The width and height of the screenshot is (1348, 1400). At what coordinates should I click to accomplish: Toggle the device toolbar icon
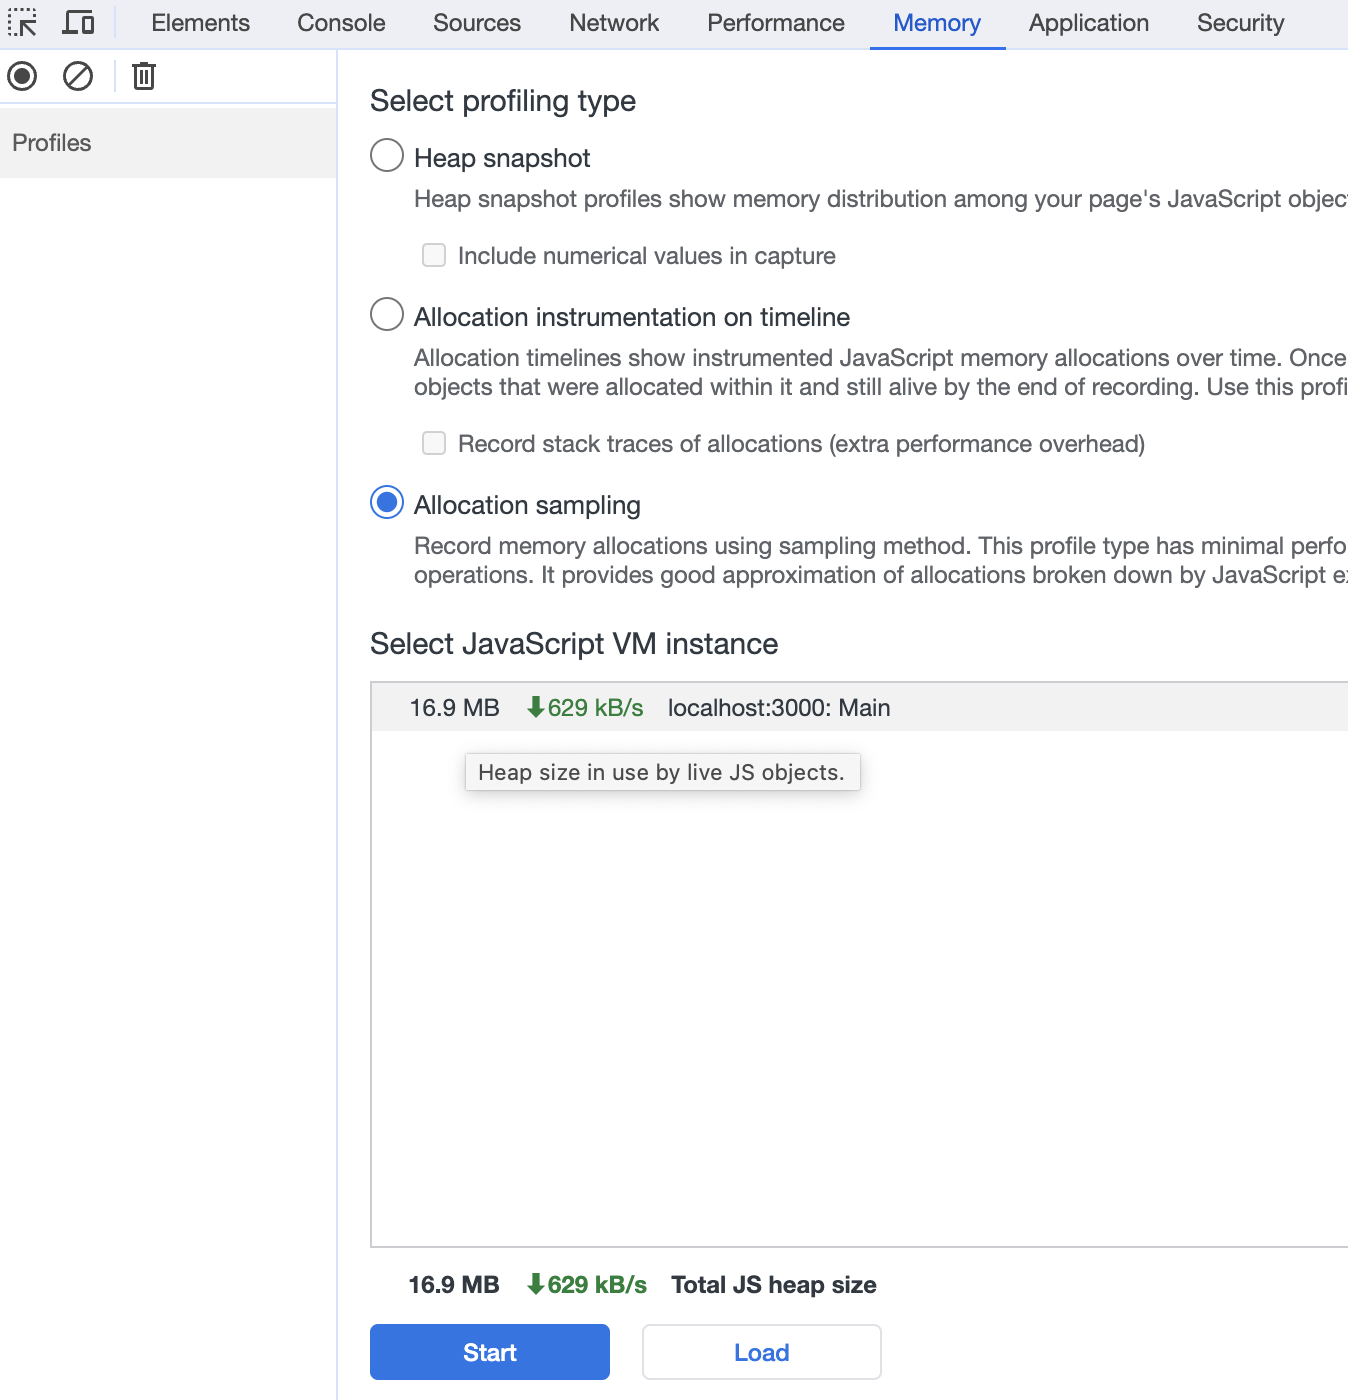(78, 22)
